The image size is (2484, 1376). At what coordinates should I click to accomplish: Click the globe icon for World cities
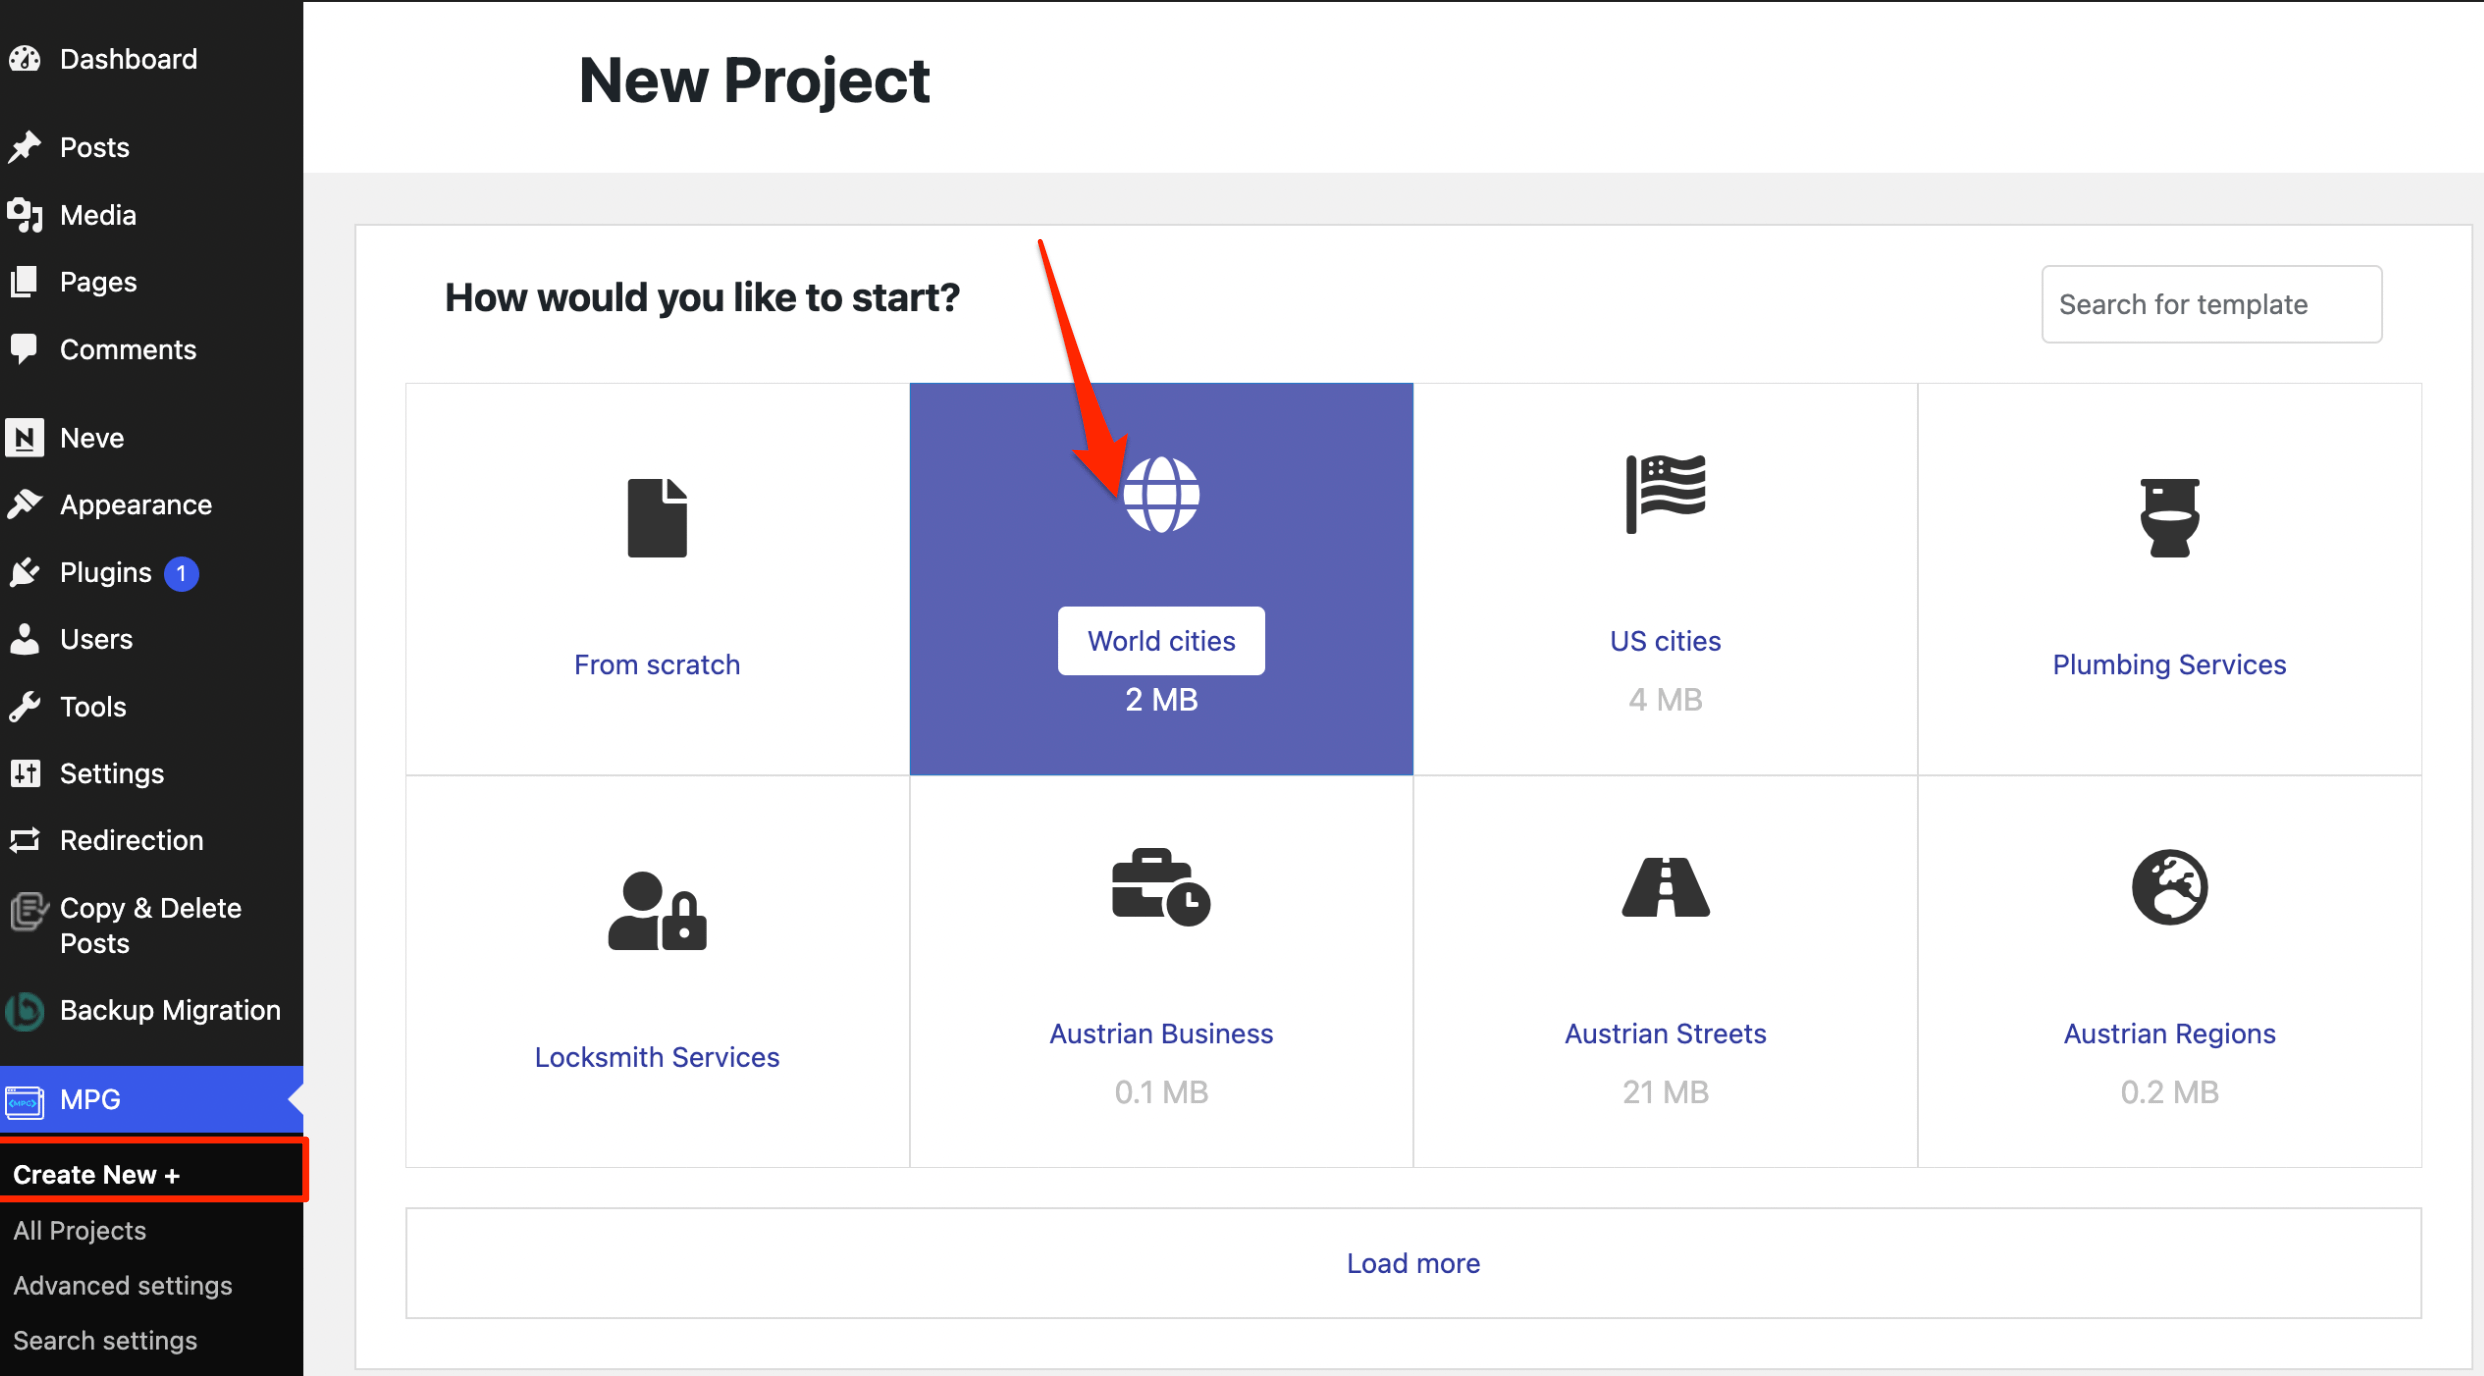point(1160,494)
